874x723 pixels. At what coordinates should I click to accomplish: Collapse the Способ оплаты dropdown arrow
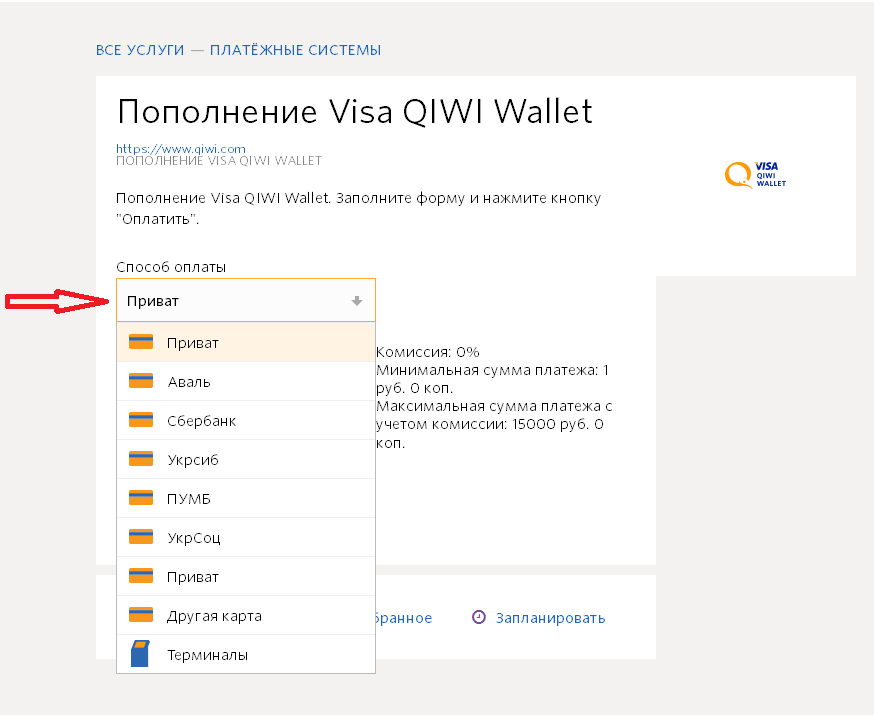(x=357, y=301)
